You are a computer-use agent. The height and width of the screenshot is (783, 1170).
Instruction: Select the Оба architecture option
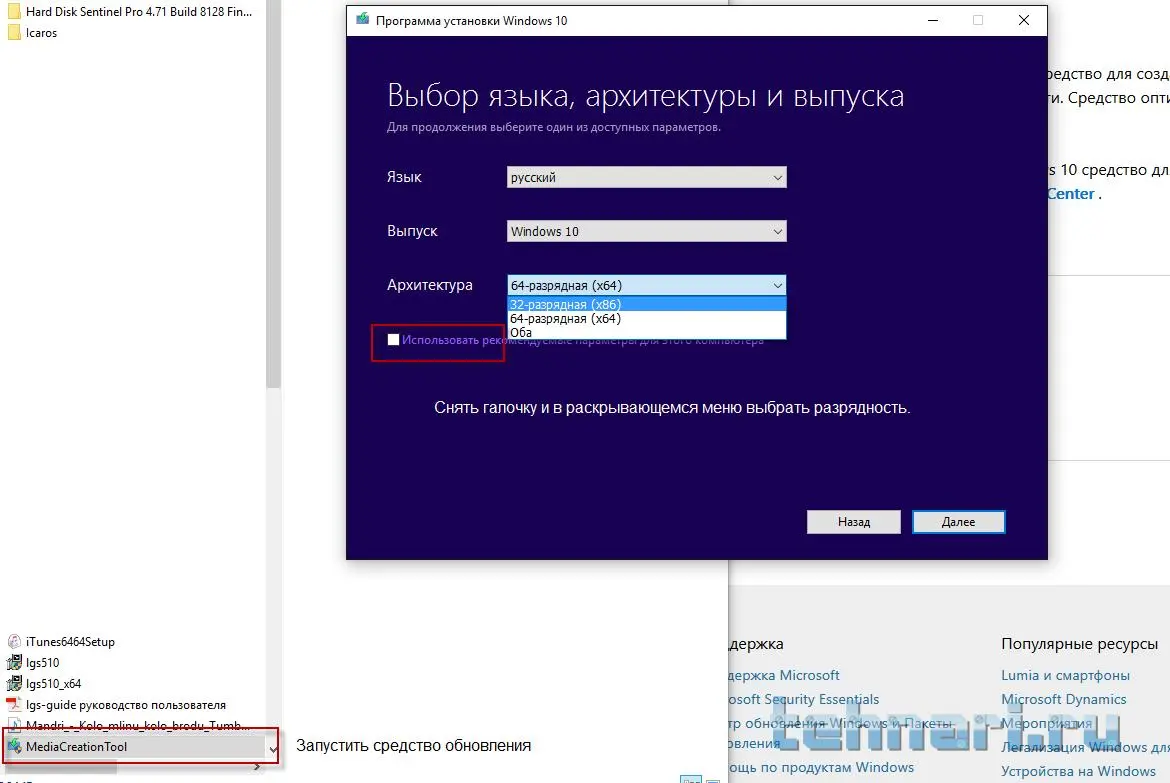coord(646,332)
